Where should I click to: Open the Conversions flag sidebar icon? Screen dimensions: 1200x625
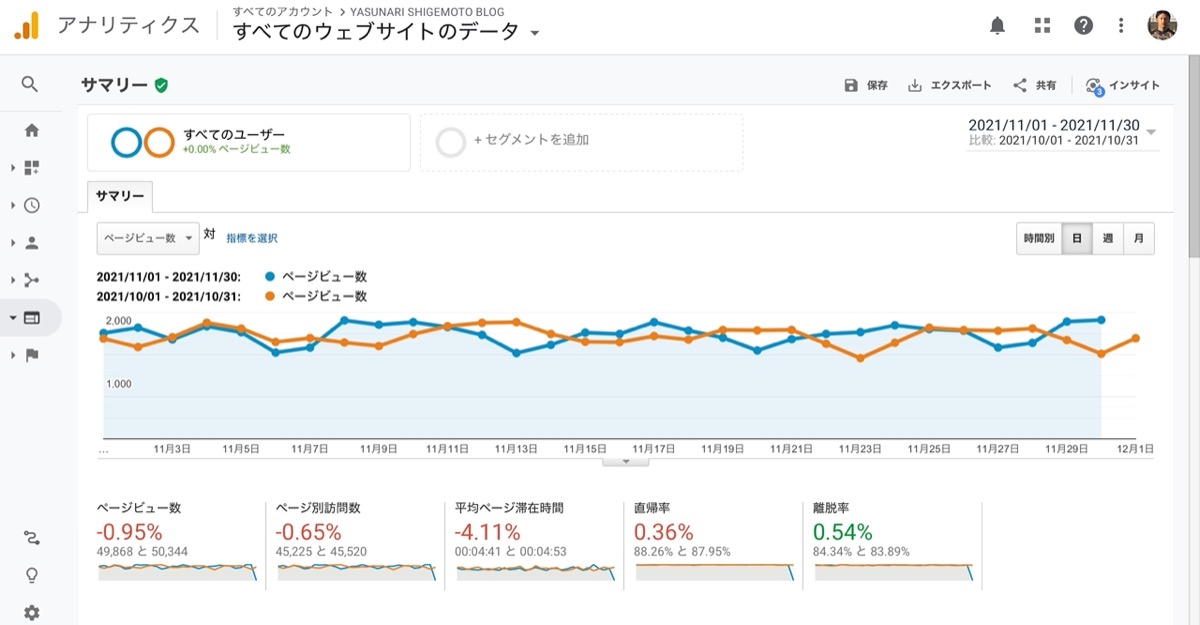32,355
